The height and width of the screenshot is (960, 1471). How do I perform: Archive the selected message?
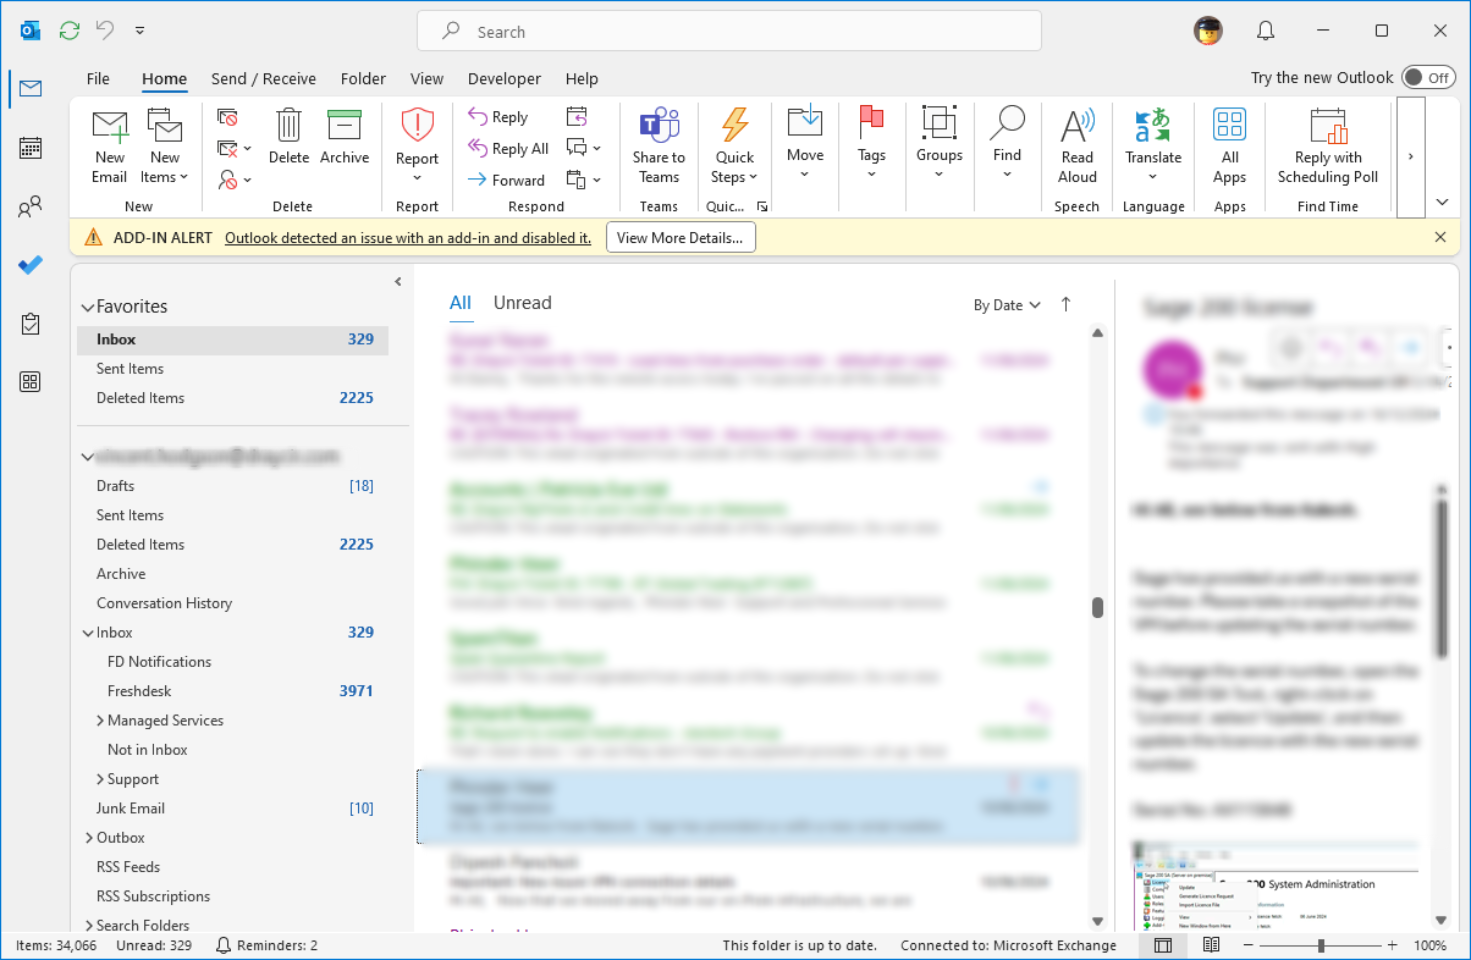click(344, 137)
